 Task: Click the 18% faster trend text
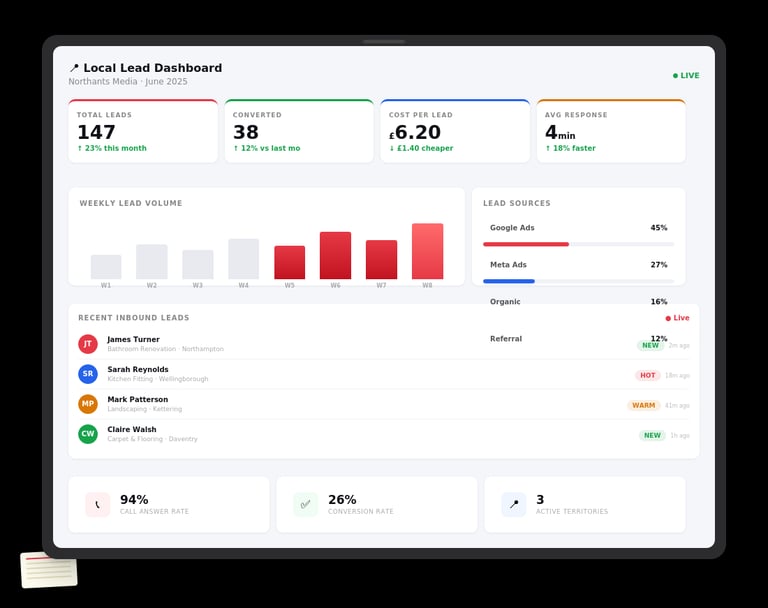pos(571,148)
